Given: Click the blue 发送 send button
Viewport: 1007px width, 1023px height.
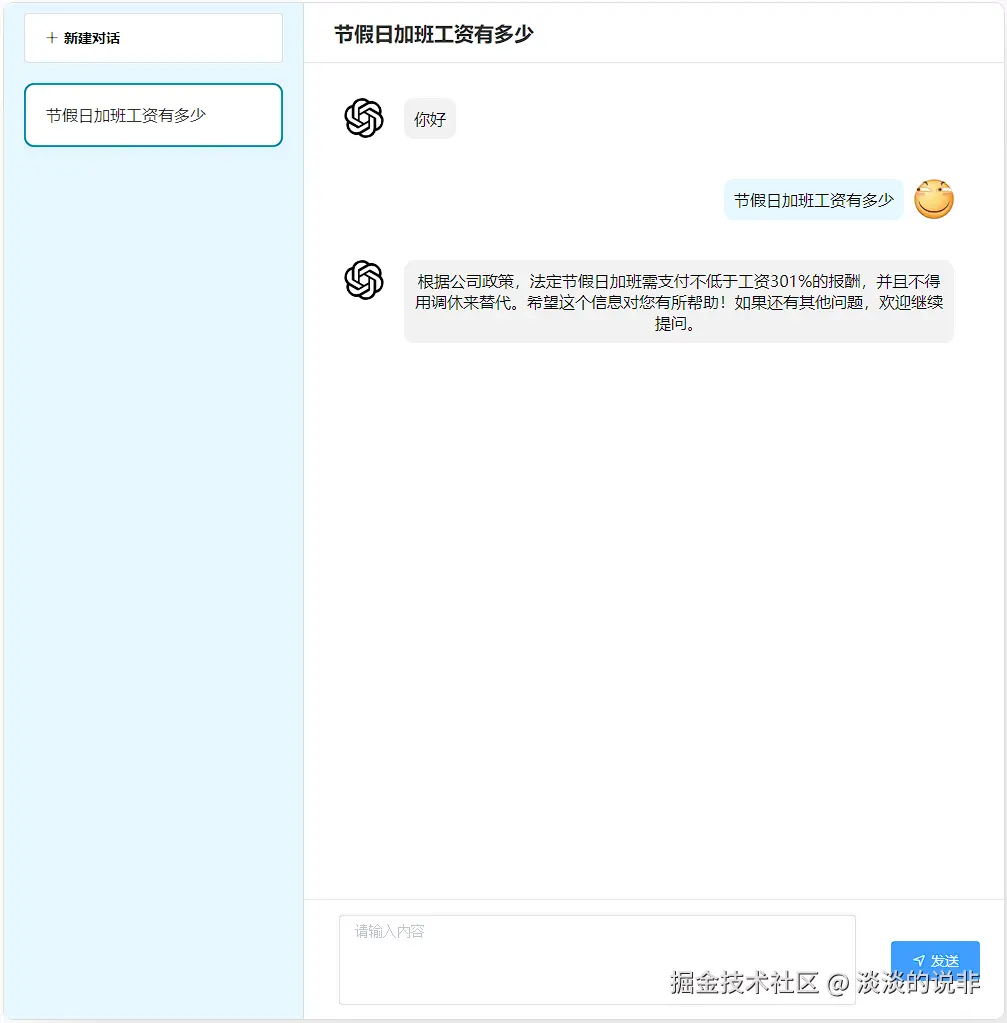Looking at the screenshot, I should (935, 961).
